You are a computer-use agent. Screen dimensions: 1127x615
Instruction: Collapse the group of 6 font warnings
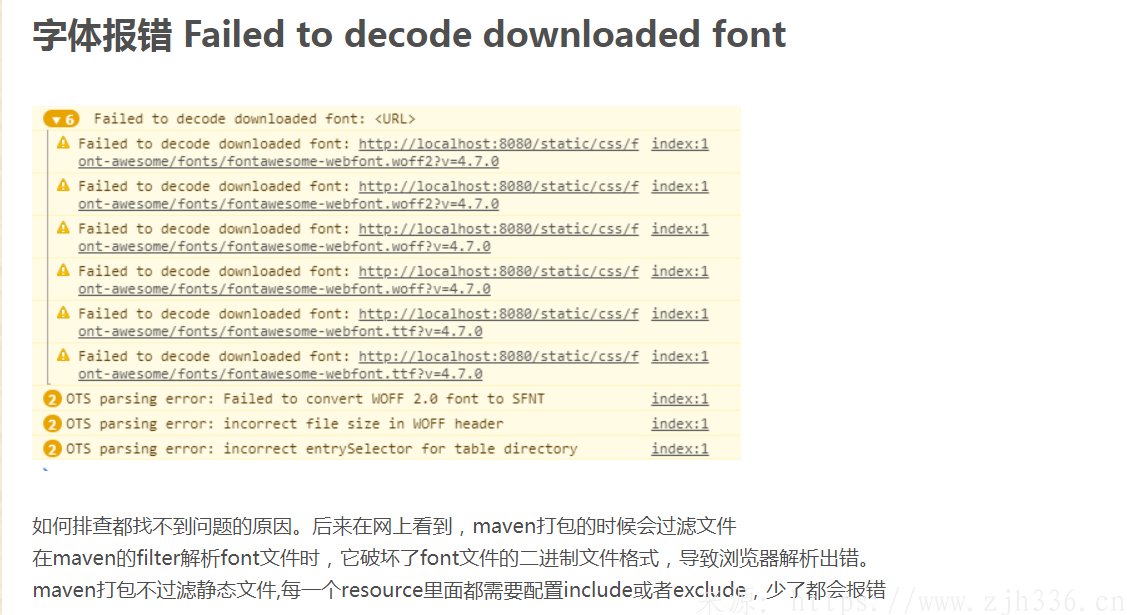click(x=56, y=119)
